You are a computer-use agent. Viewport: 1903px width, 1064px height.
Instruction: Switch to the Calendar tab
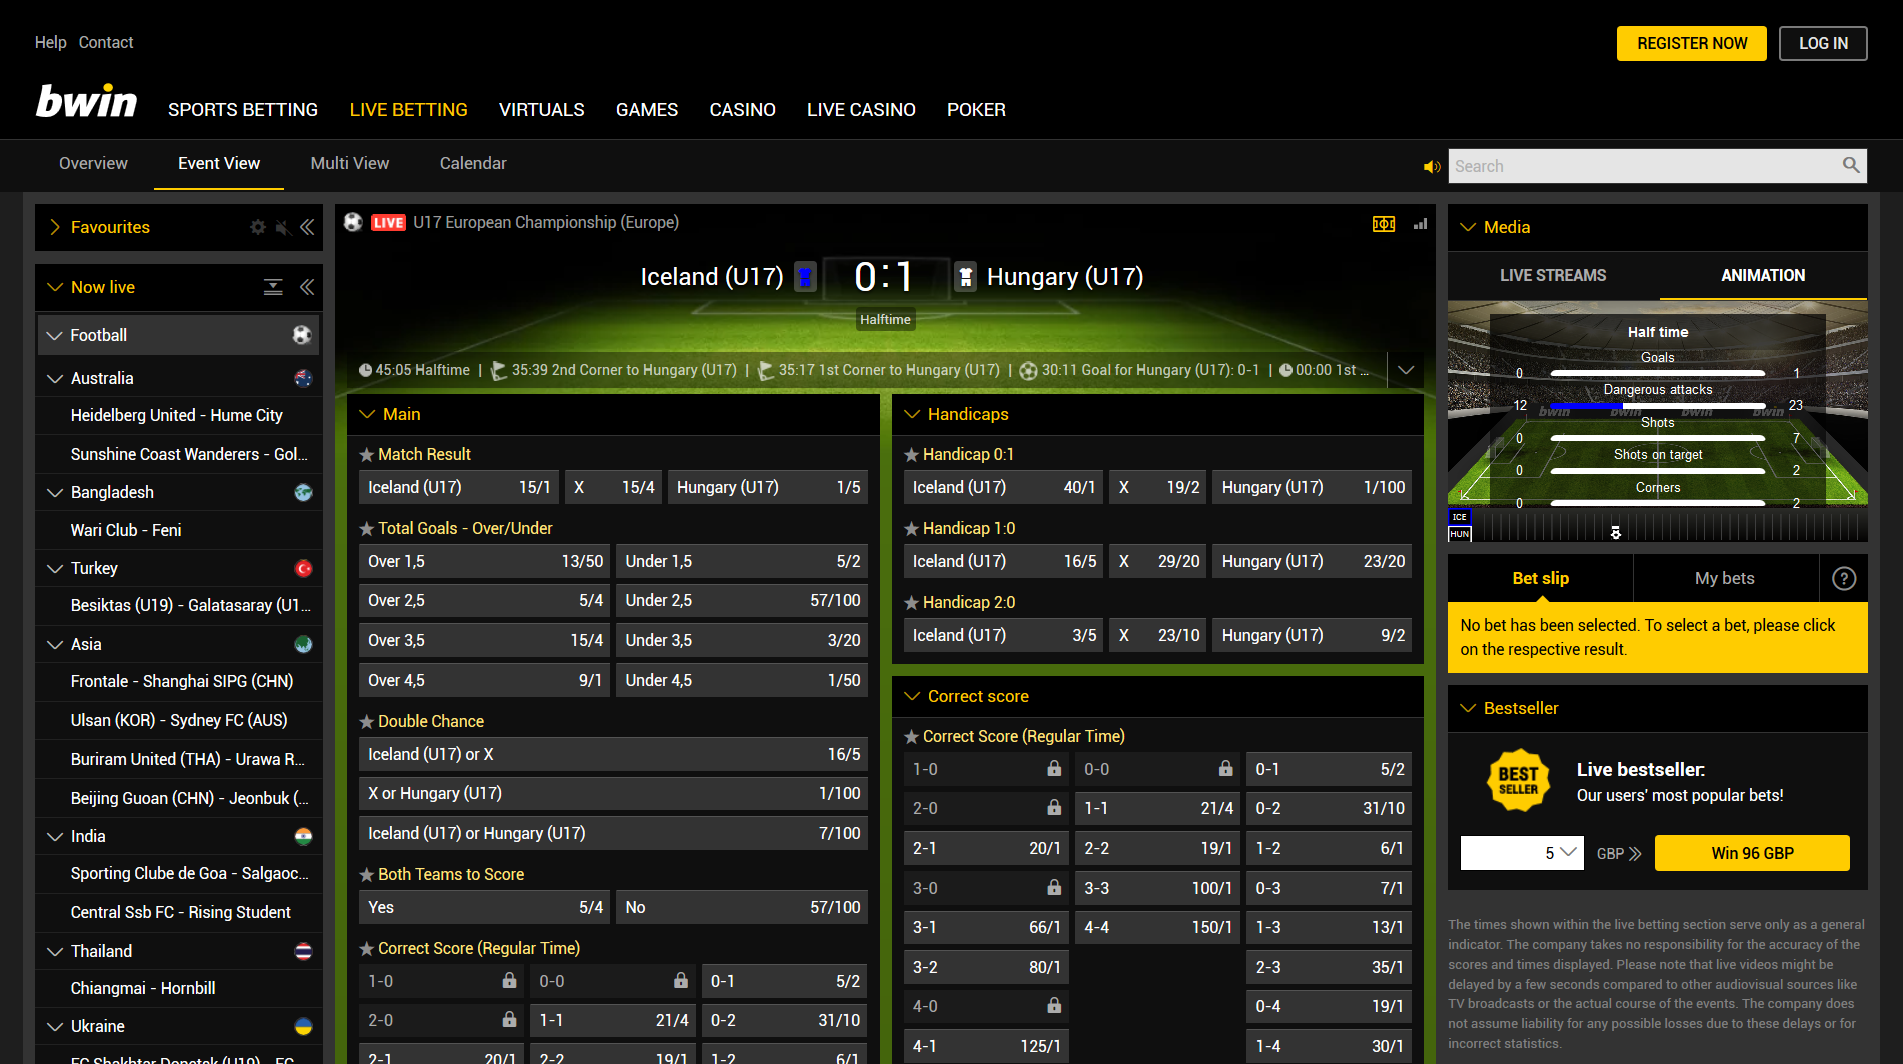coord(473,163)
